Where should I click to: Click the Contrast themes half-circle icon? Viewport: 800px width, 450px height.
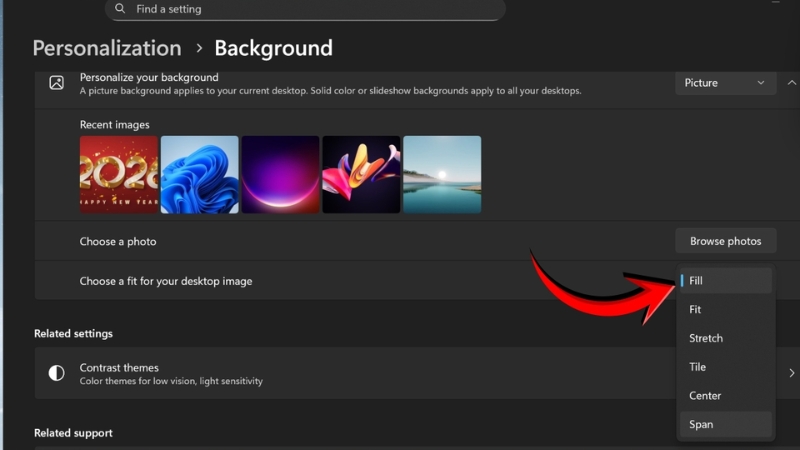(57, 373)
